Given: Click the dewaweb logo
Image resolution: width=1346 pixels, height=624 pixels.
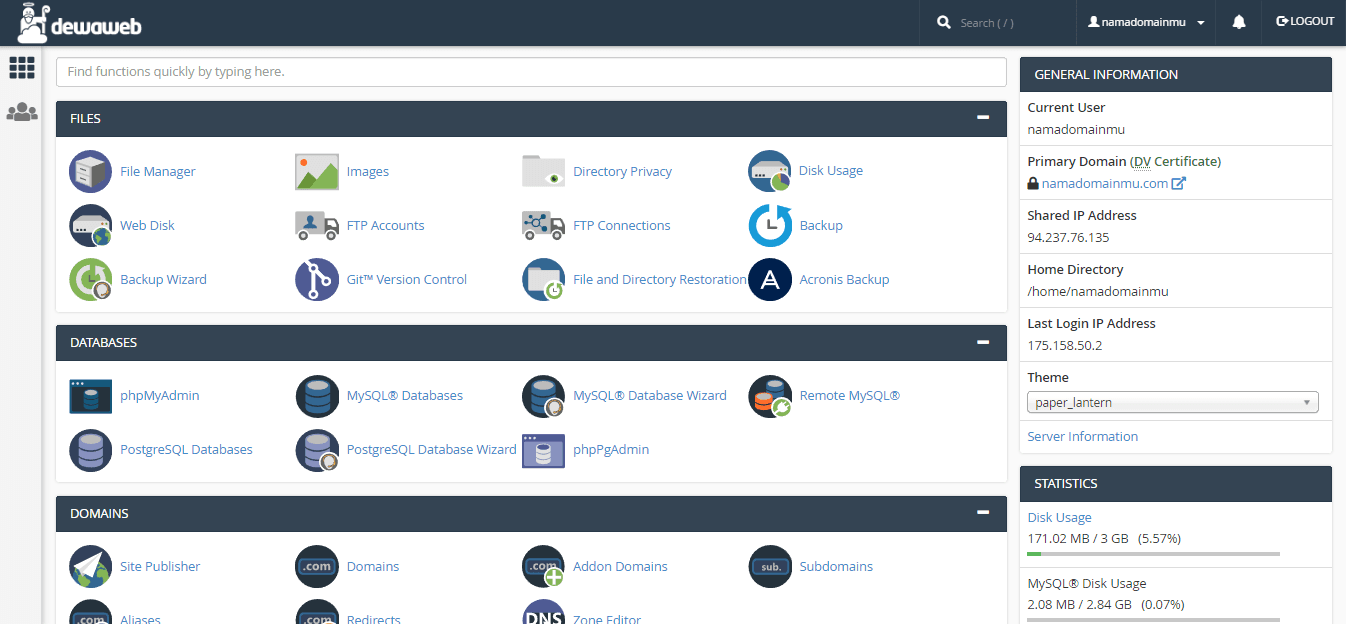Looking at the screenshot, I should click(80, 23).
